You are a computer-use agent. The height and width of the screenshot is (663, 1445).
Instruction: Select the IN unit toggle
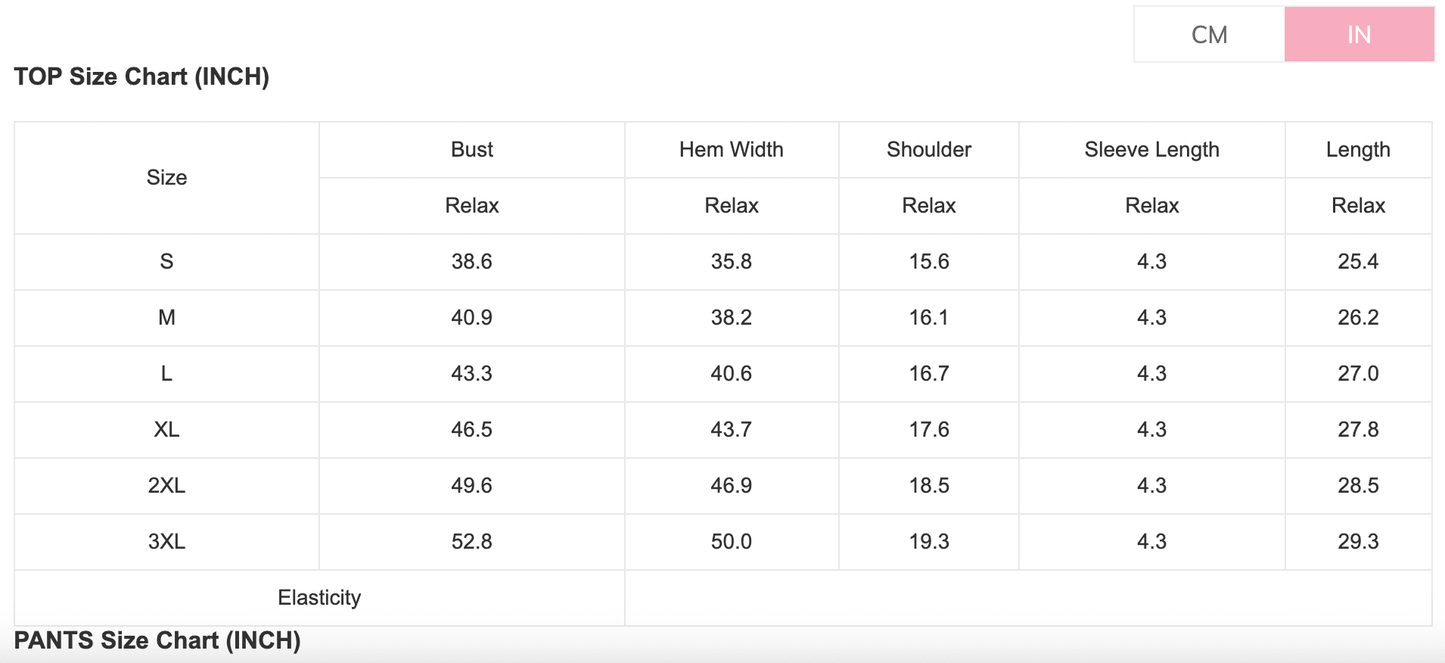pos(1358,35)
